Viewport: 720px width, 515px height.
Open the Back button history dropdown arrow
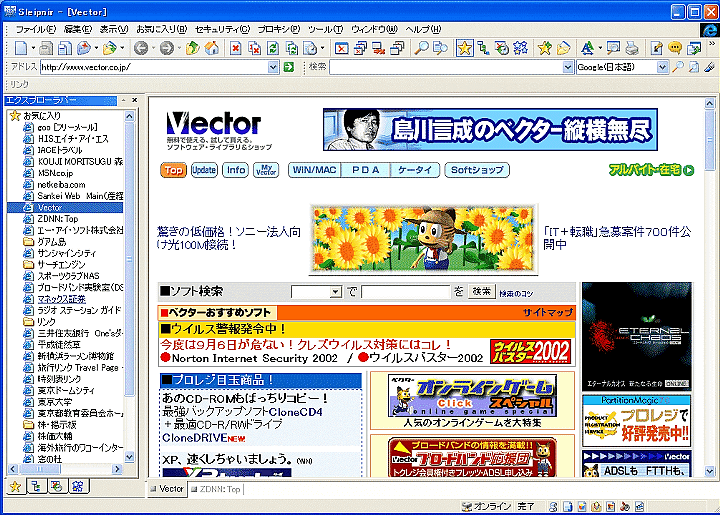pos(153,48)
